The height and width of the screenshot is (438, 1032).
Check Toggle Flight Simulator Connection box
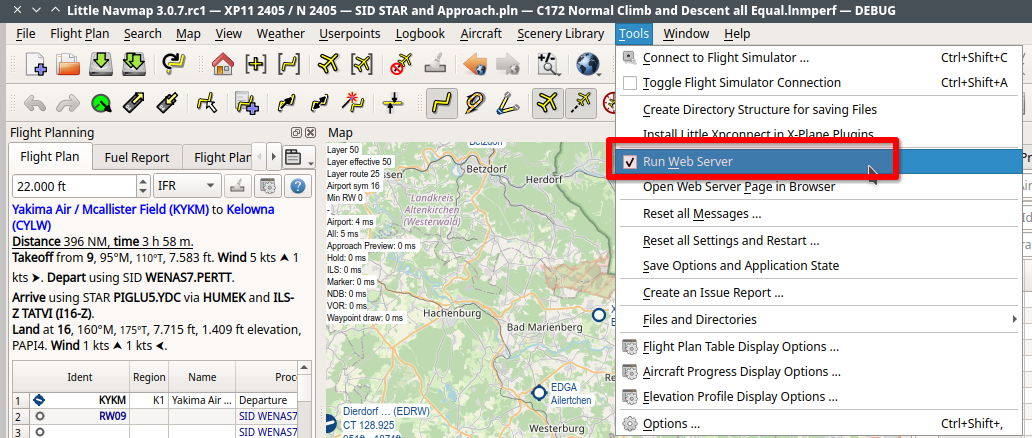click(630, 83)
